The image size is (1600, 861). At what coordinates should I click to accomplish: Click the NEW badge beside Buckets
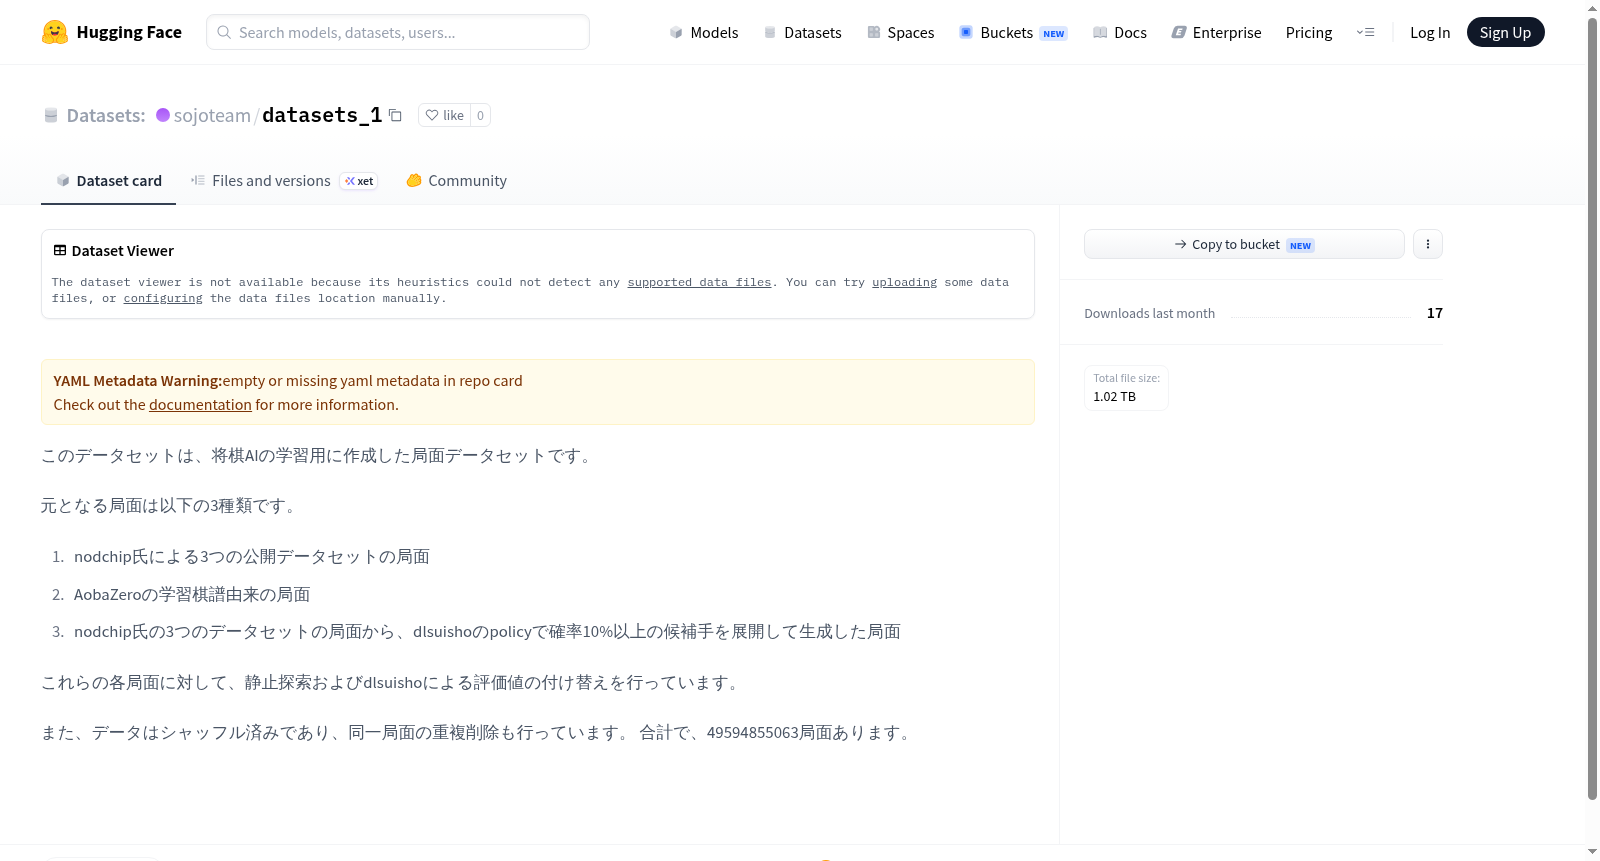(x=1054, y=33)
